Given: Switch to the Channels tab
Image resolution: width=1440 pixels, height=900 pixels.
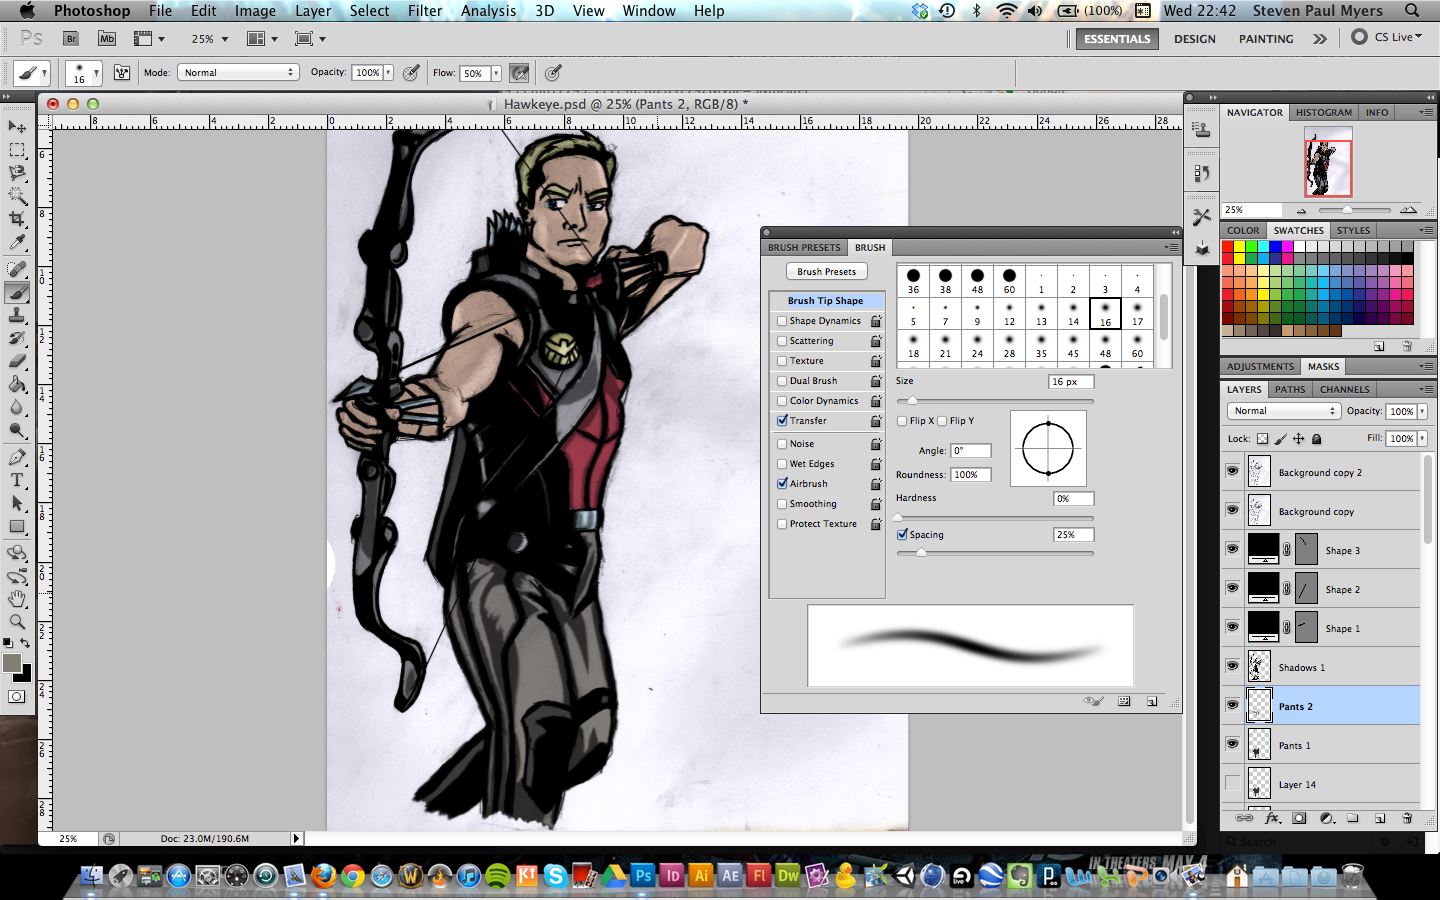Looking at the screenshot, I should tap(1344, 390).
